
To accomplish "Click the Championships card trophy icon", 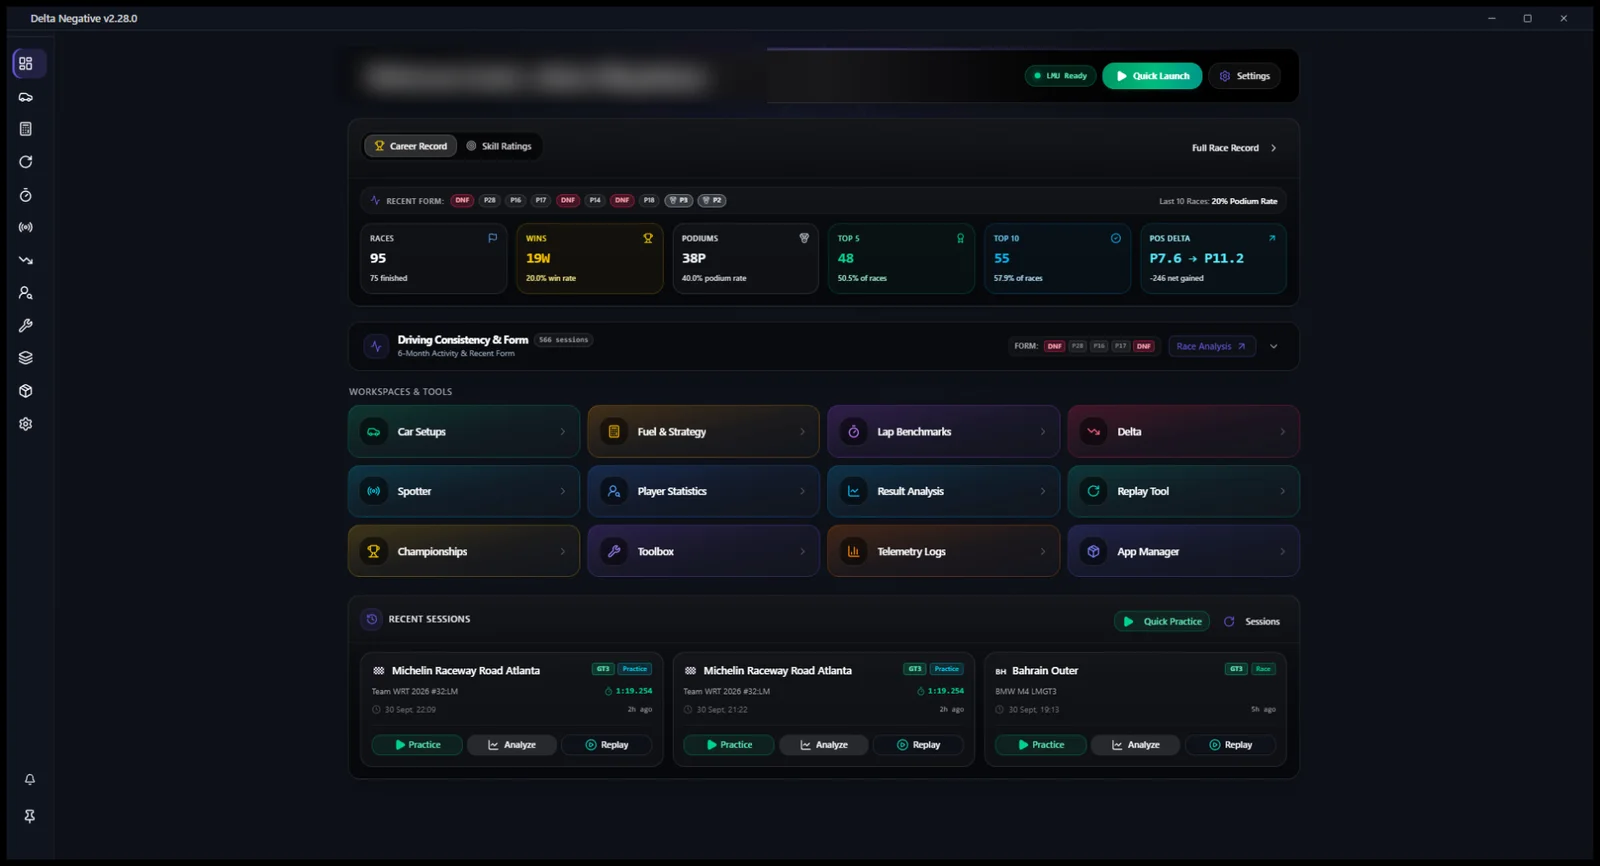I will pyautogui.click(x=374, y=551).
